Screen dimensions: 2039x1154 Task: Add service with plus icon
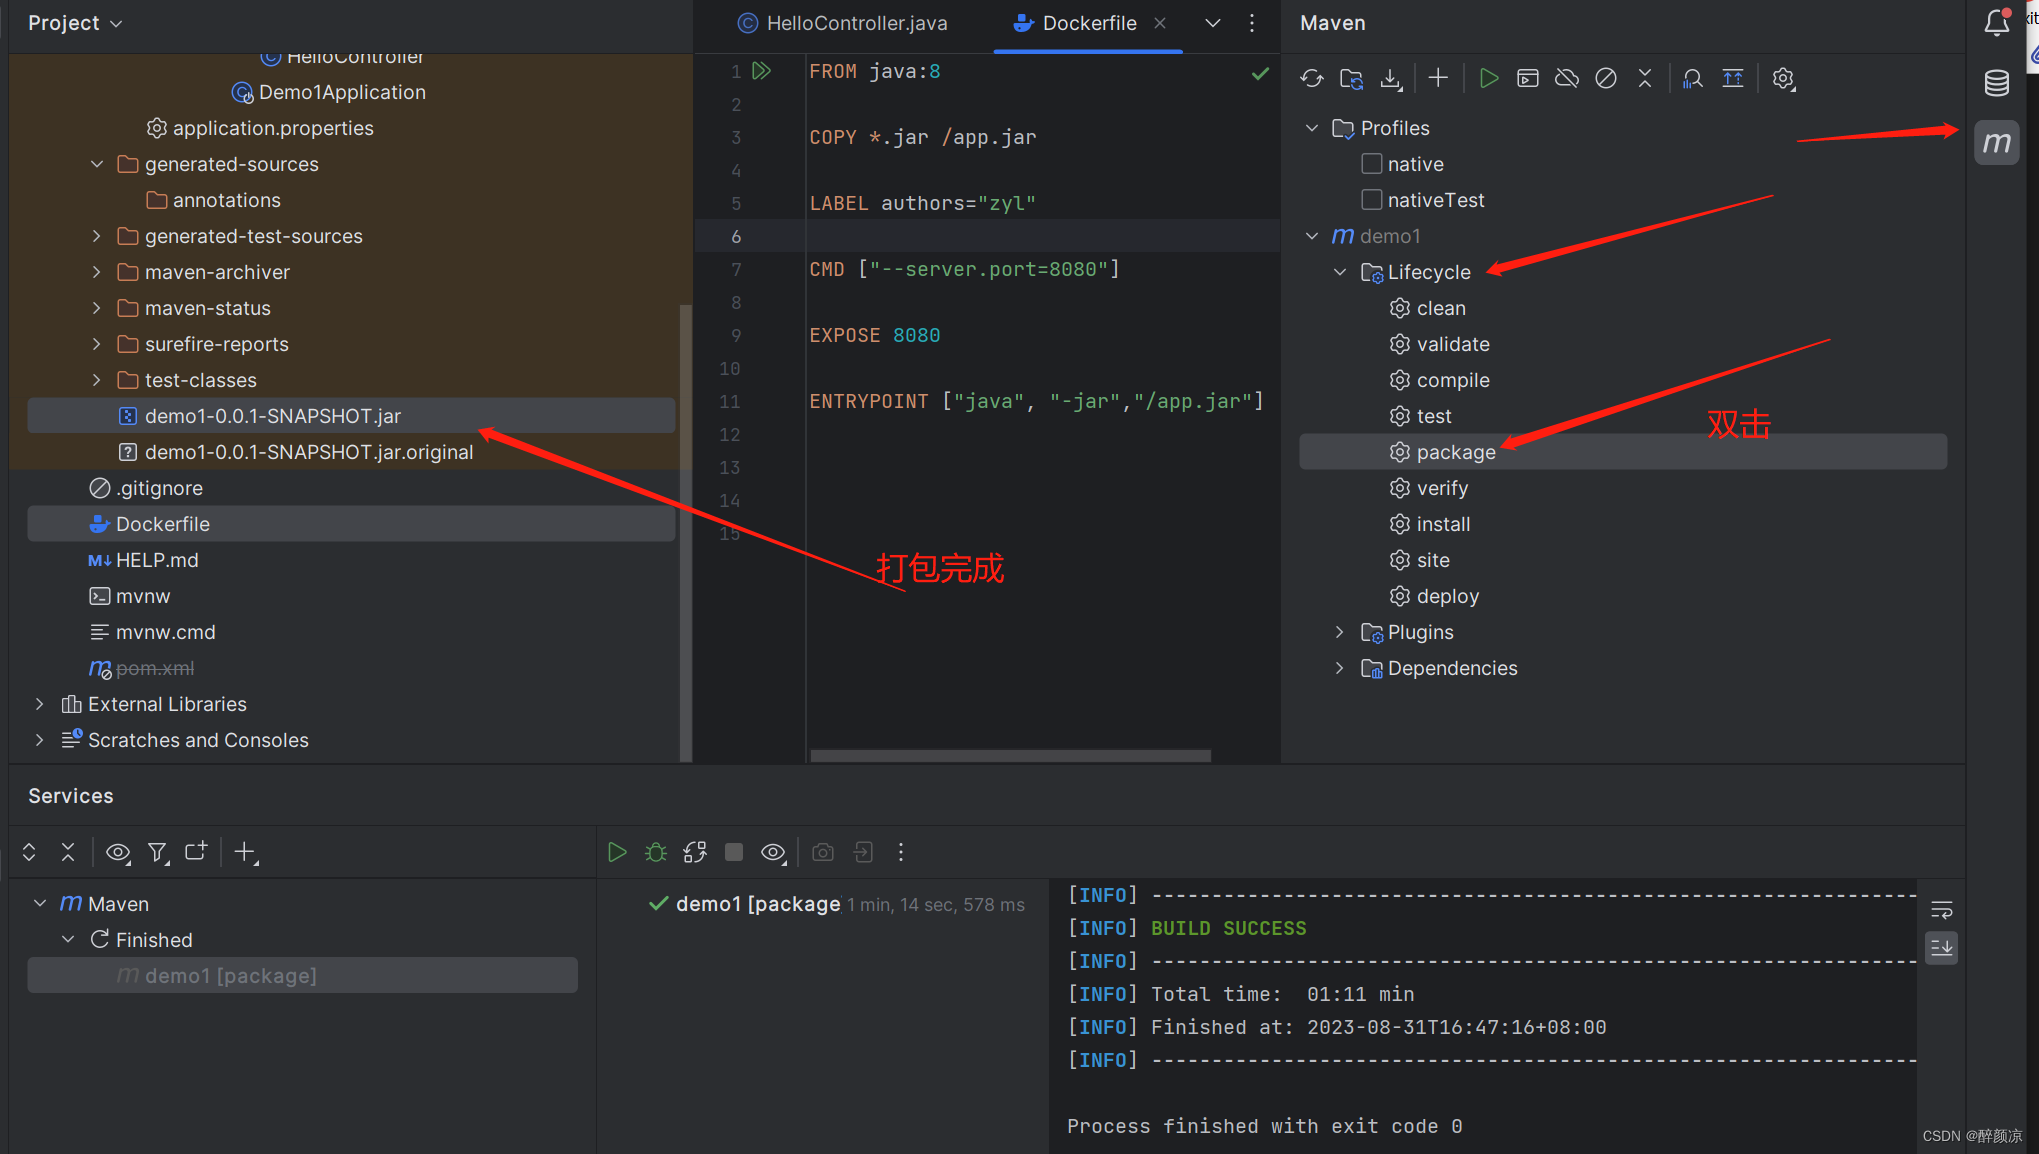coord(245,852)
